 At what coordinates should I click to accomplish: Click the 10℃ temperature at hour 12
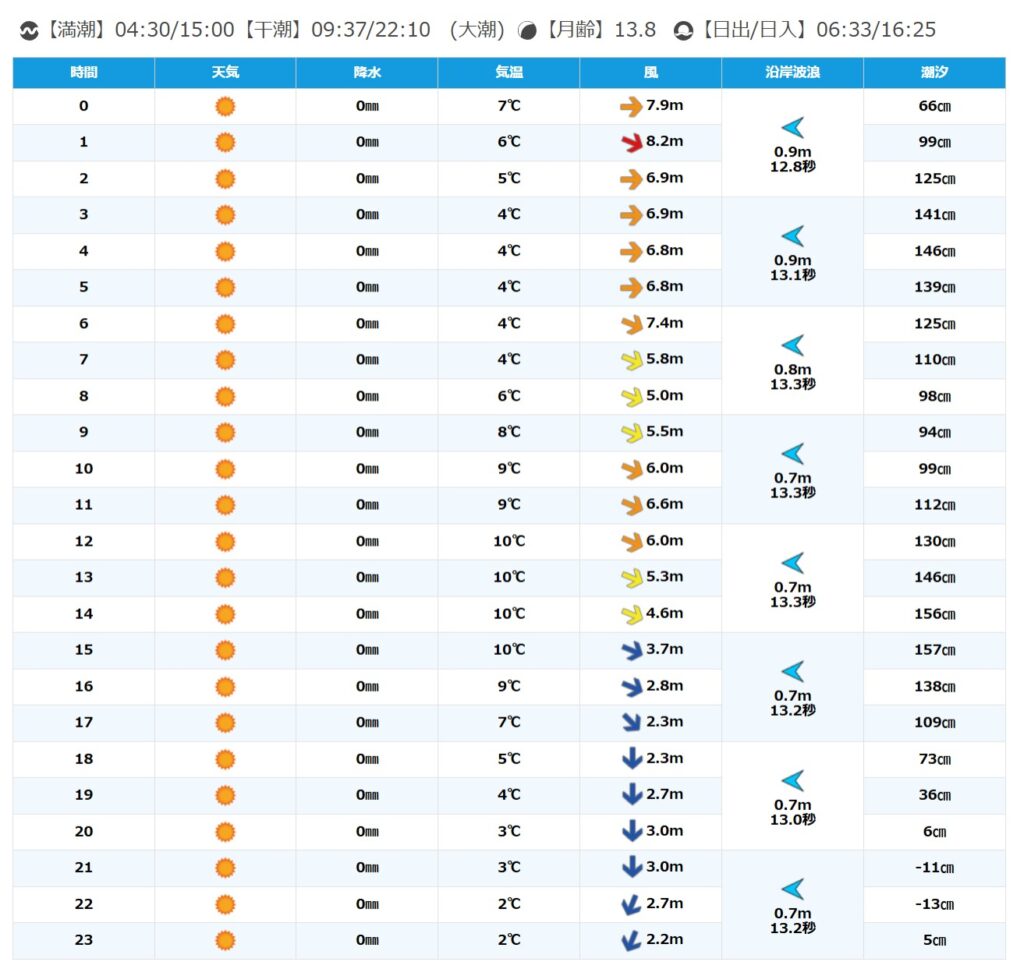[x=508, y=541]
